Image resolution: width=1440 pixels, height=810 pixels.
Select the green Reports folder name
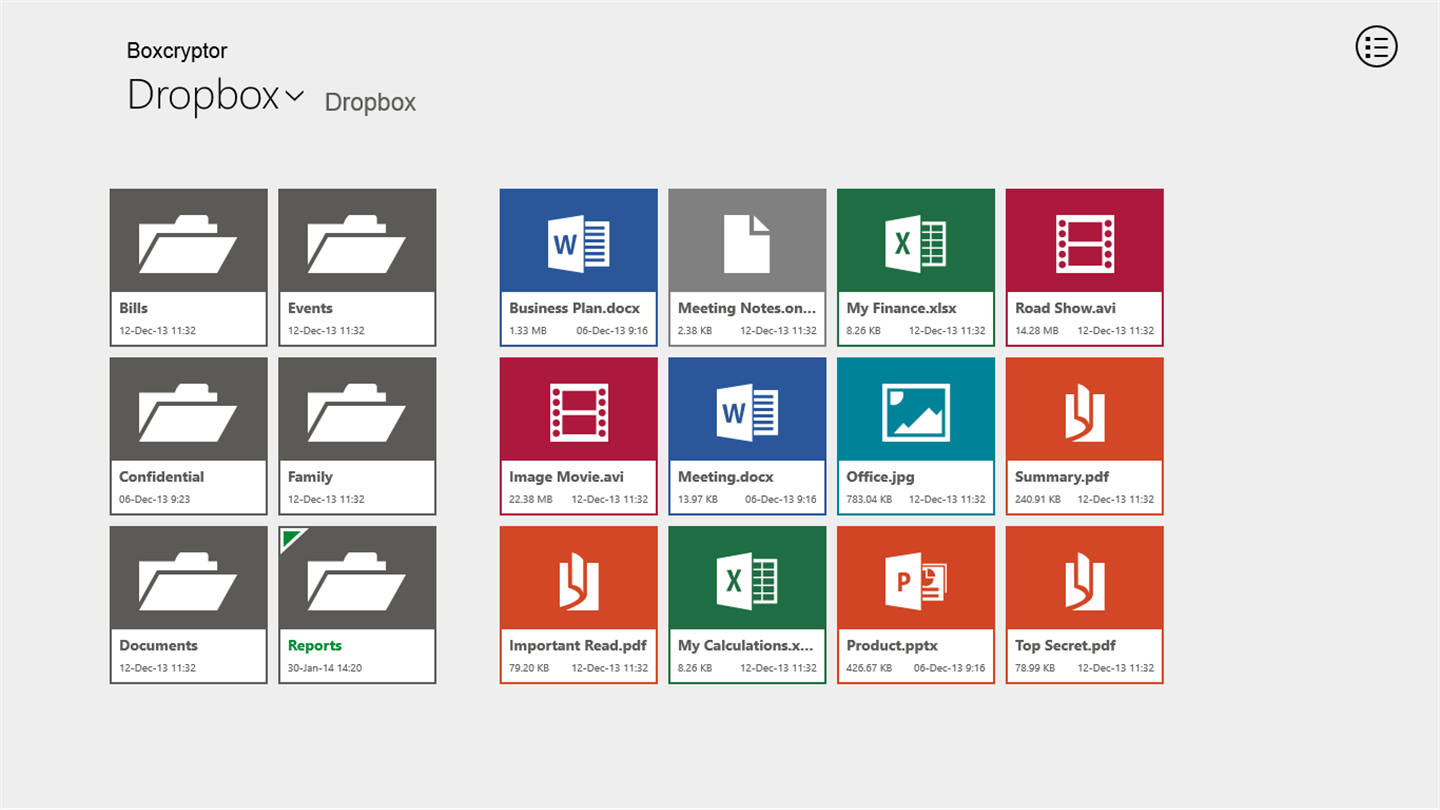(315, 646)
